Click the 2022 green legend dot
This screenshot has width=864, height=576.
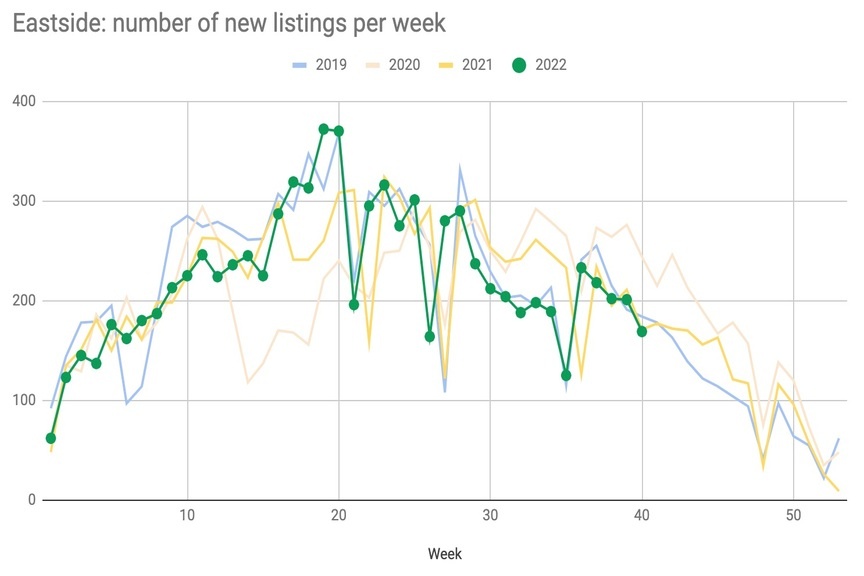tap(519, 65)
